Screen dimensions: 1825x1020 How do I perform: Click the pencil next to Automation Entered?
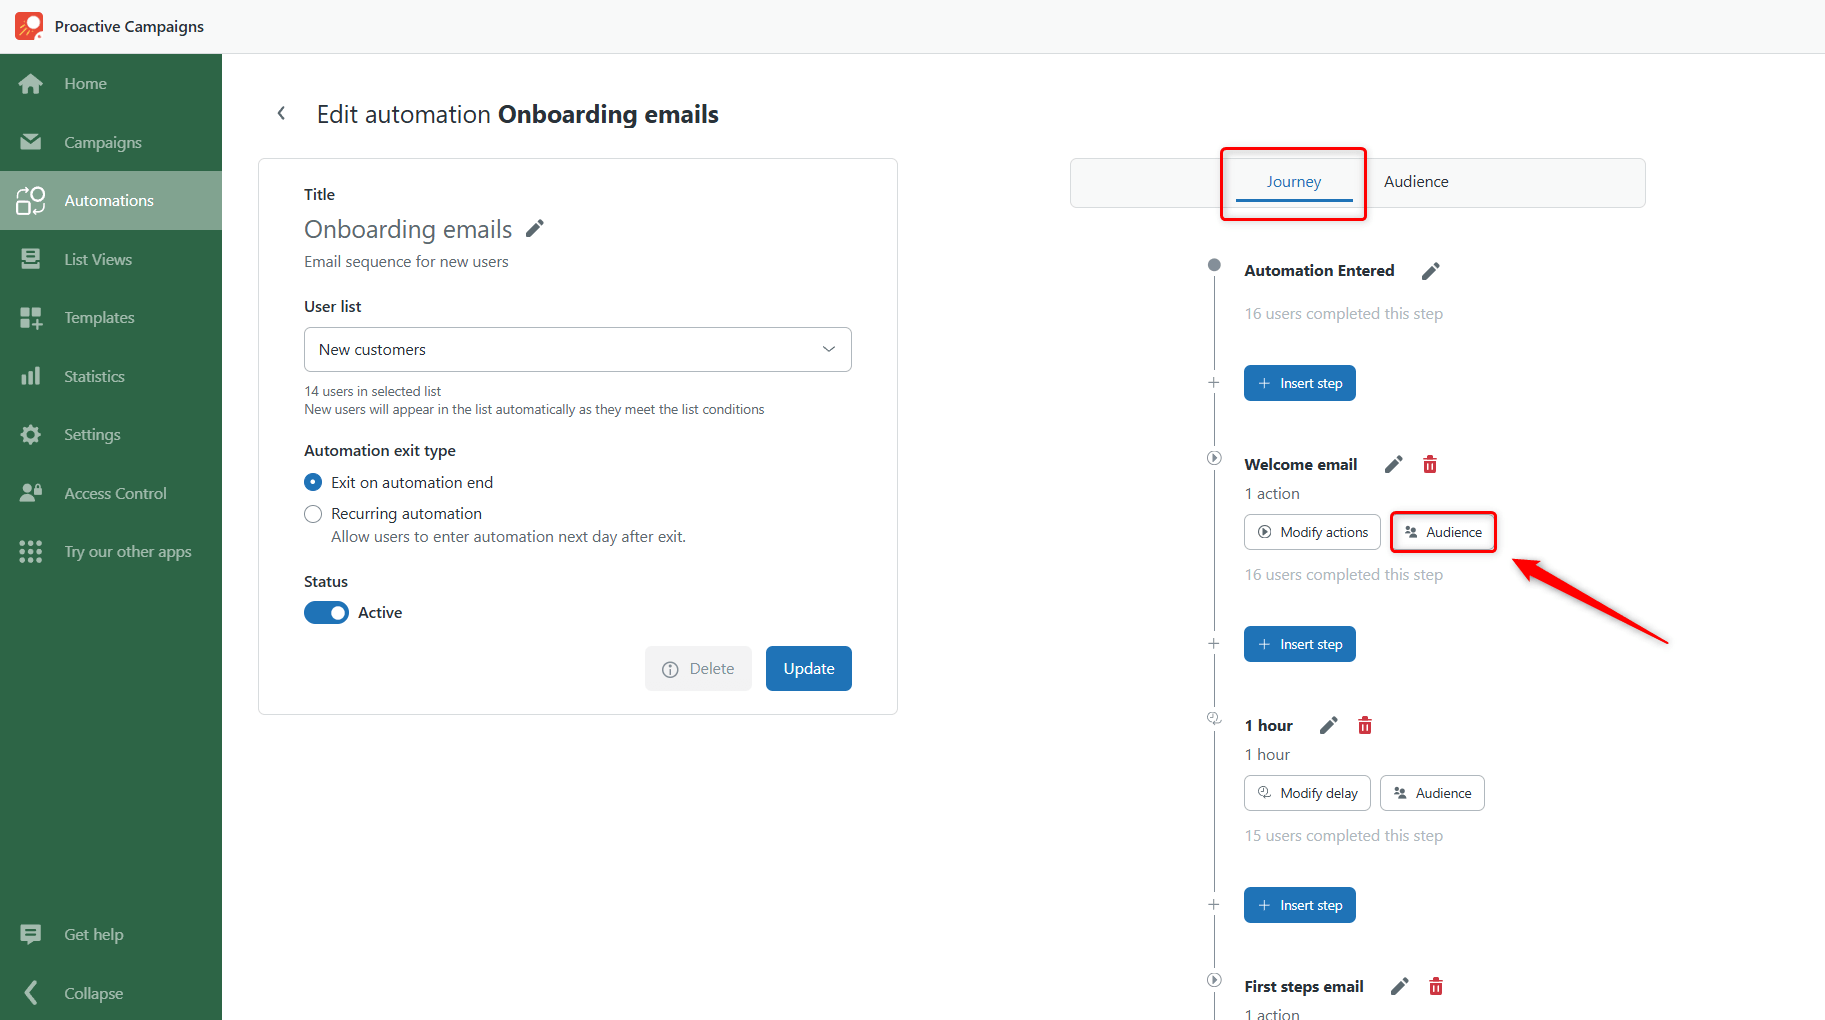[1431, 271]
